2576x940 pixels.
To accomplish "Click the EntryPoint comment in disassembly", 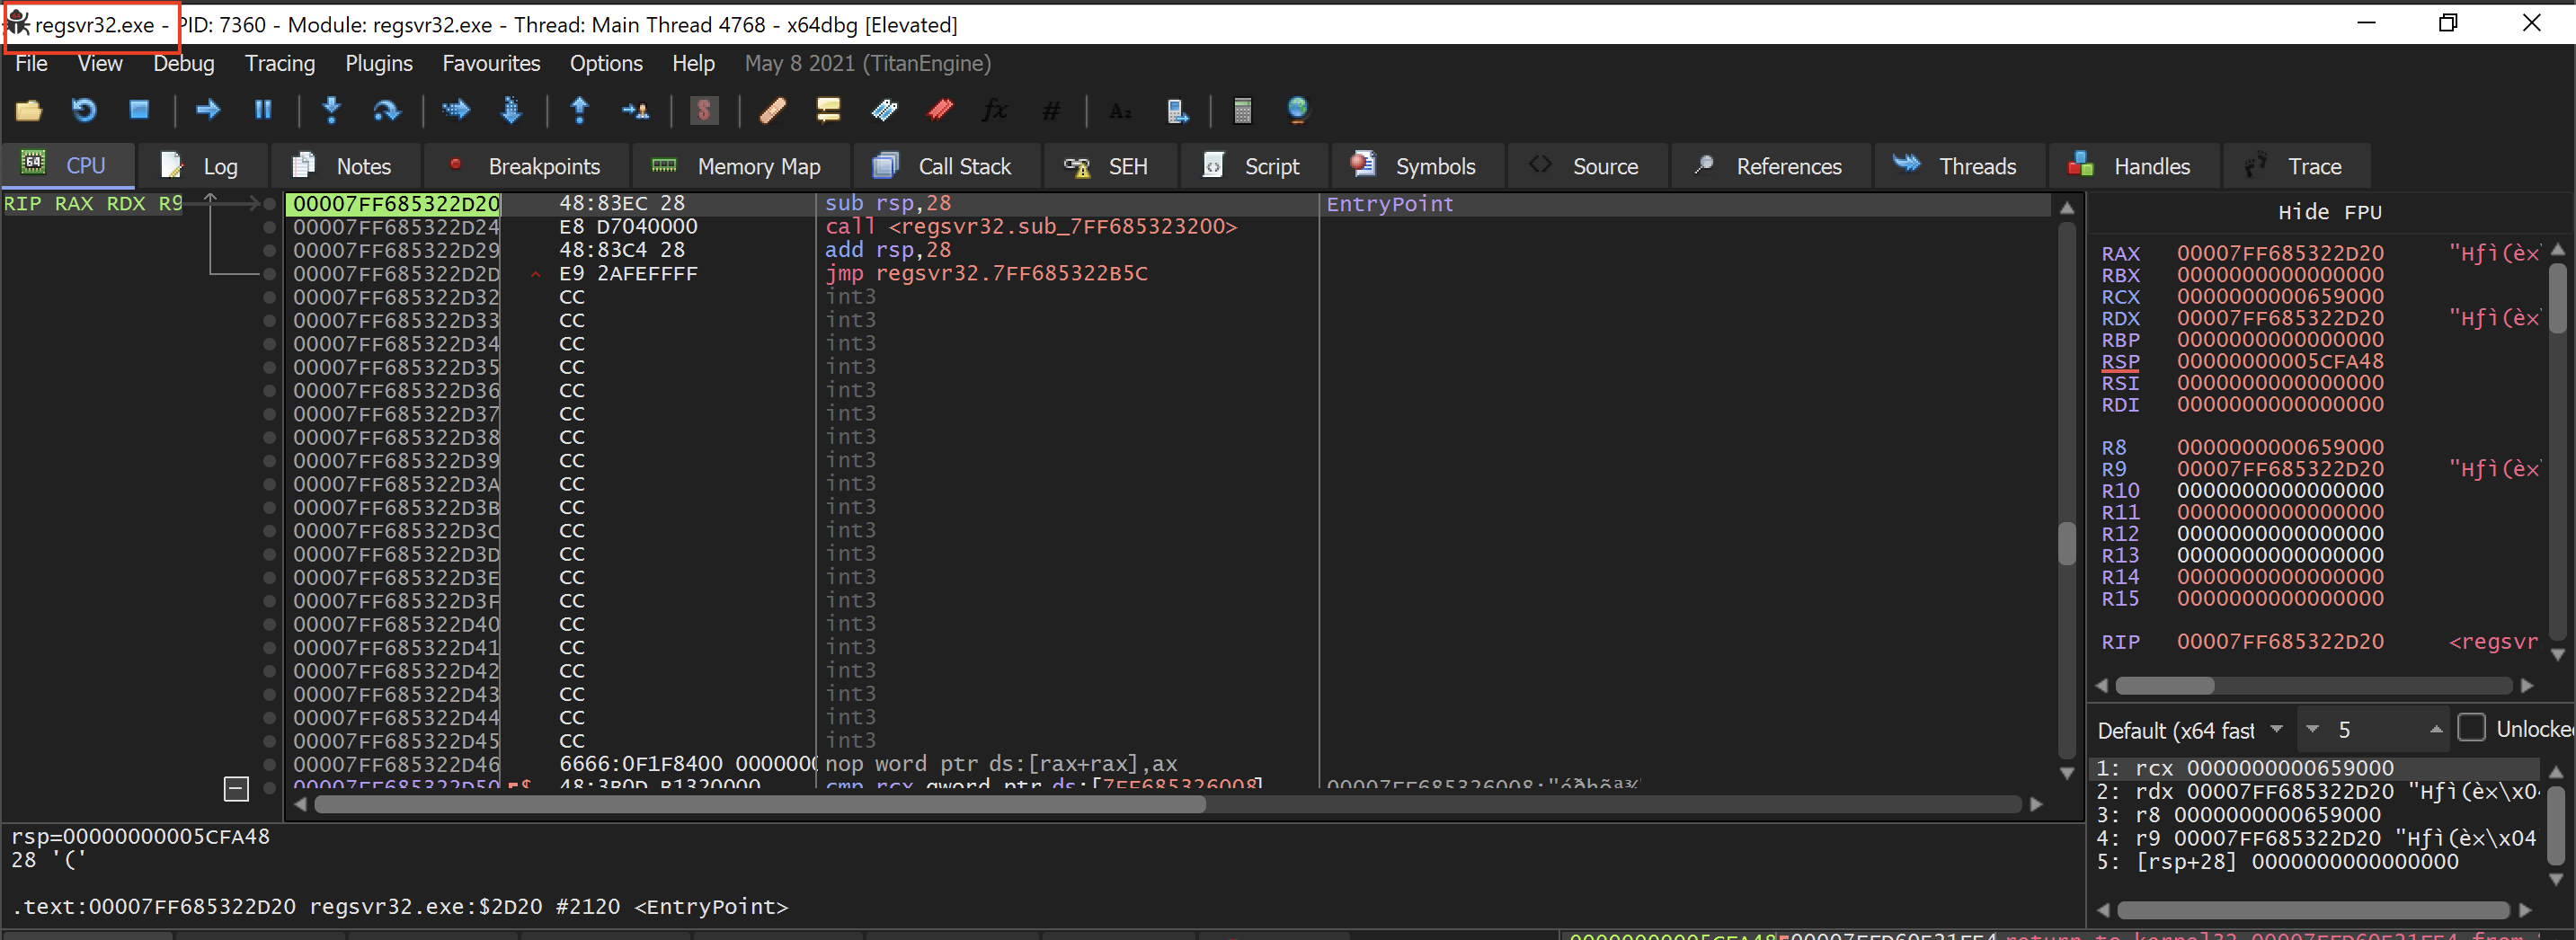I will [x=1389, y=204].
